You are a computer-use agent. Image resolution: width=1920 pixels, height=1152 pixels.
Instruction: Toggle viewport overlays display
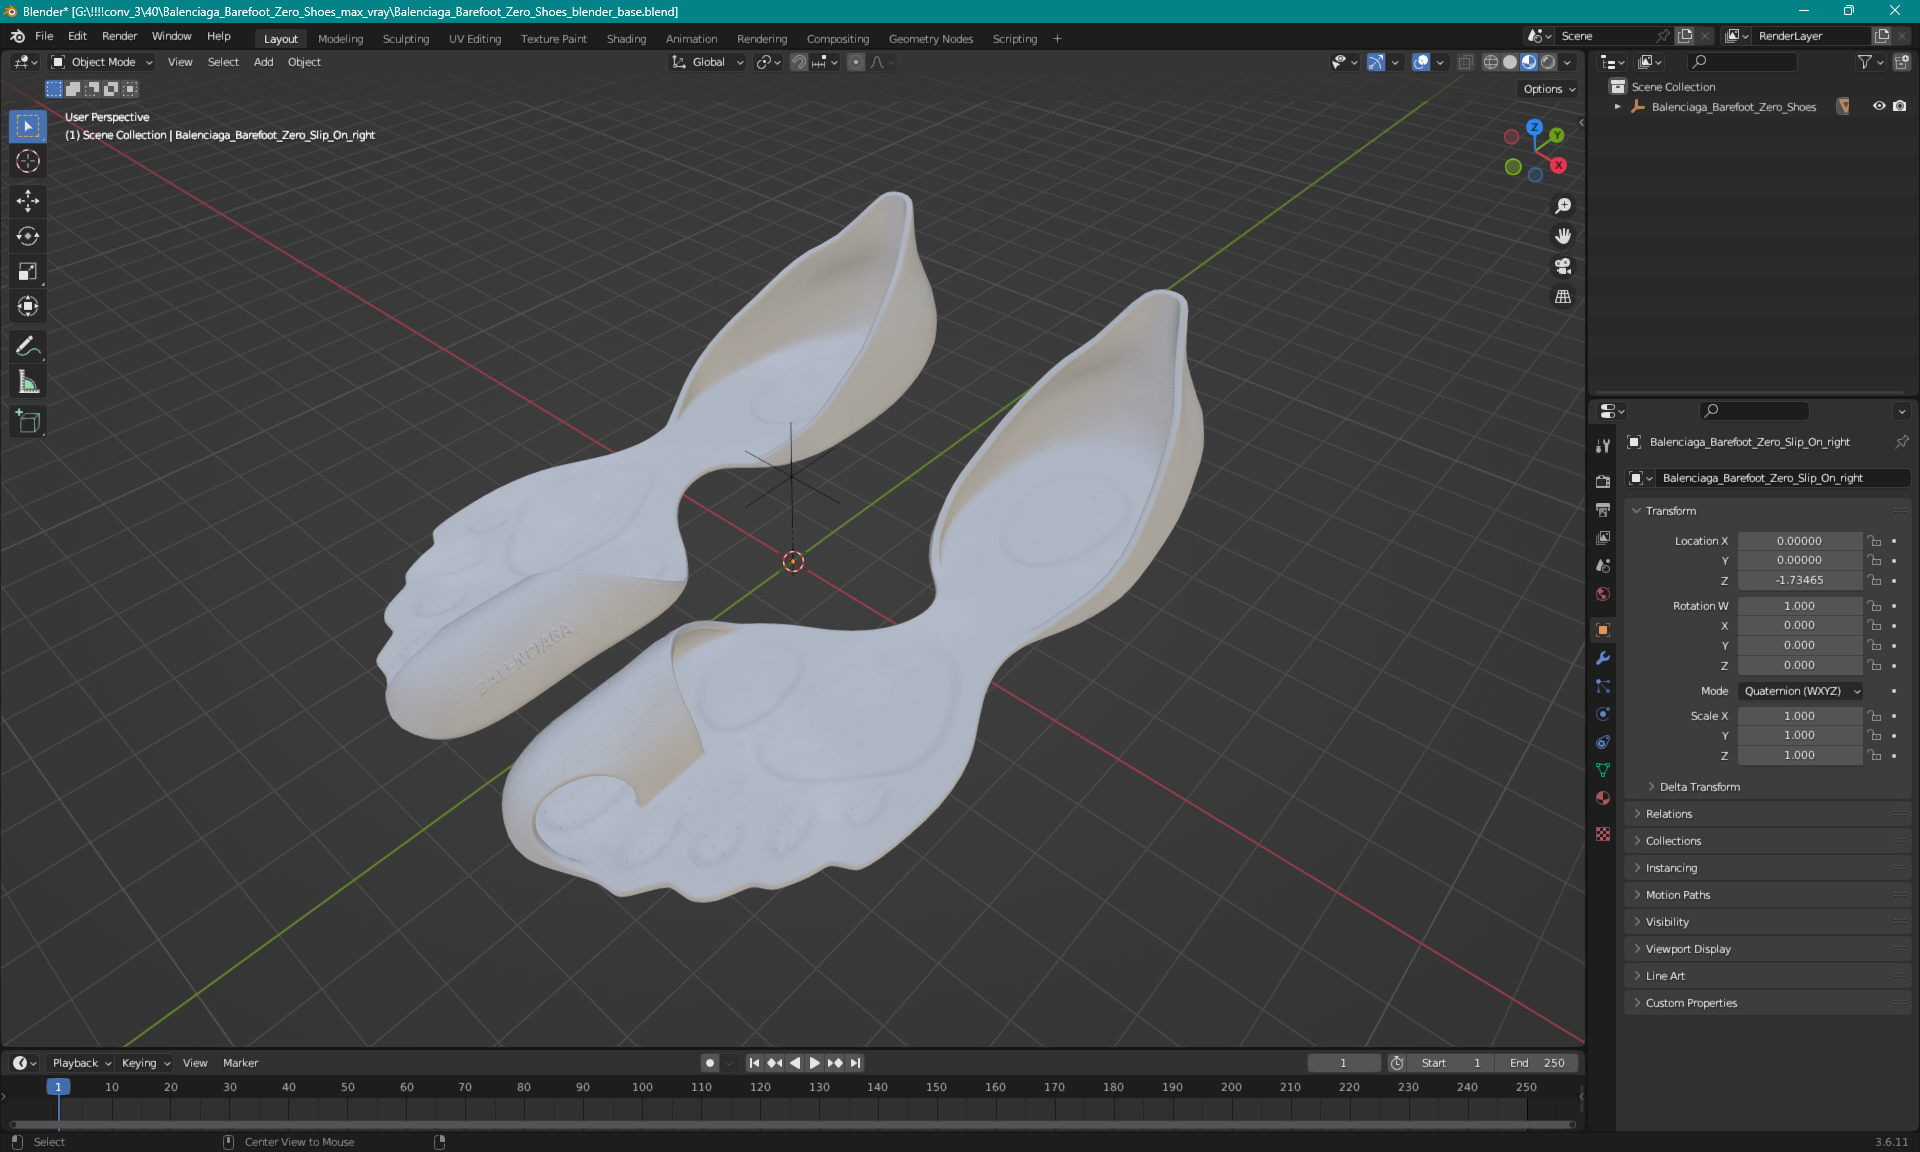pyautogui.click(x=1421, y=62)
